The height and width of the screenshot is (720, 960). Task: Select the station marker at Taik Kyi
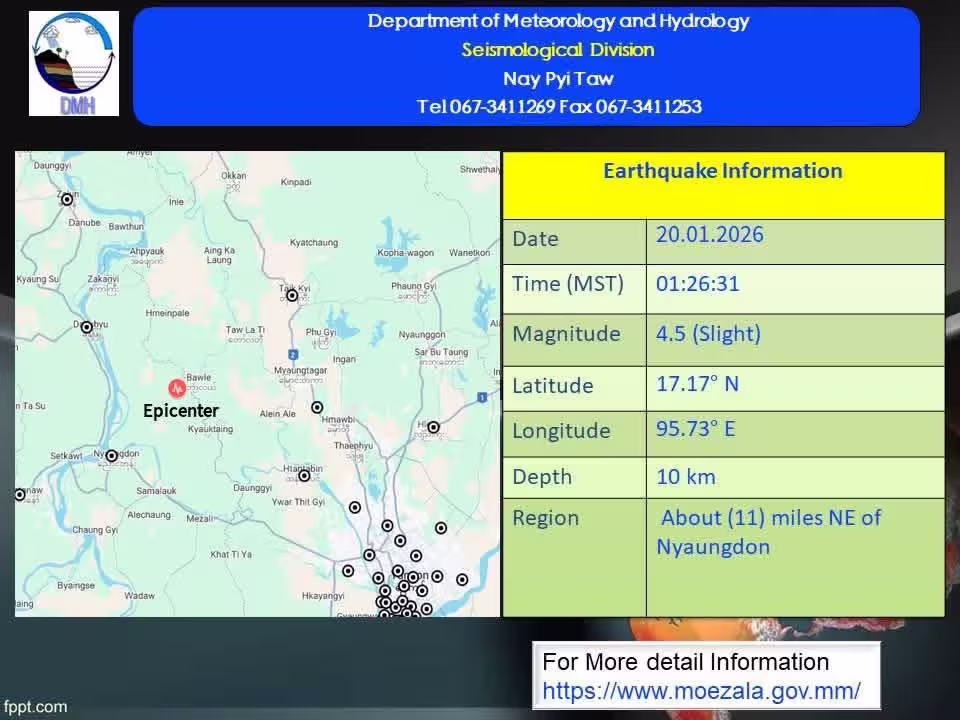(292, 295)
